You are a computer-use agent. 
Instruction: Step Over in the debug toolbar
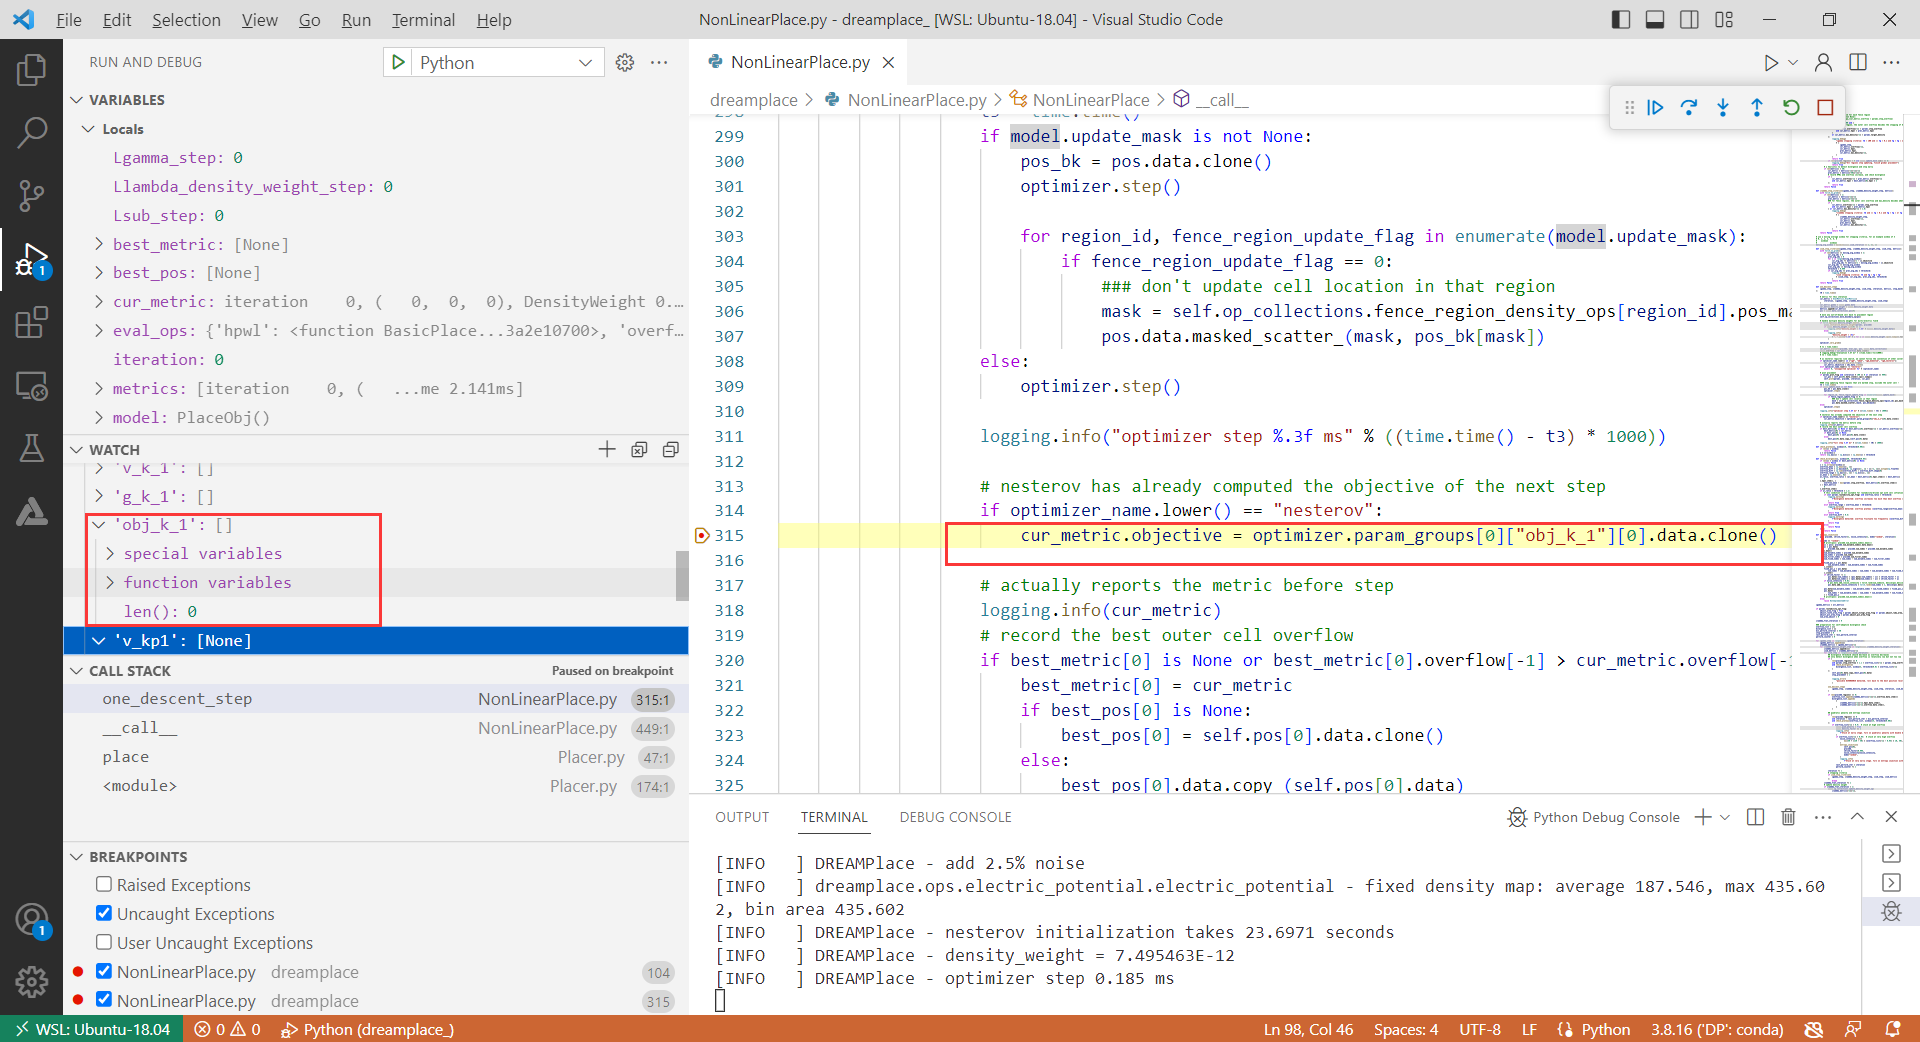(1689, 107)
